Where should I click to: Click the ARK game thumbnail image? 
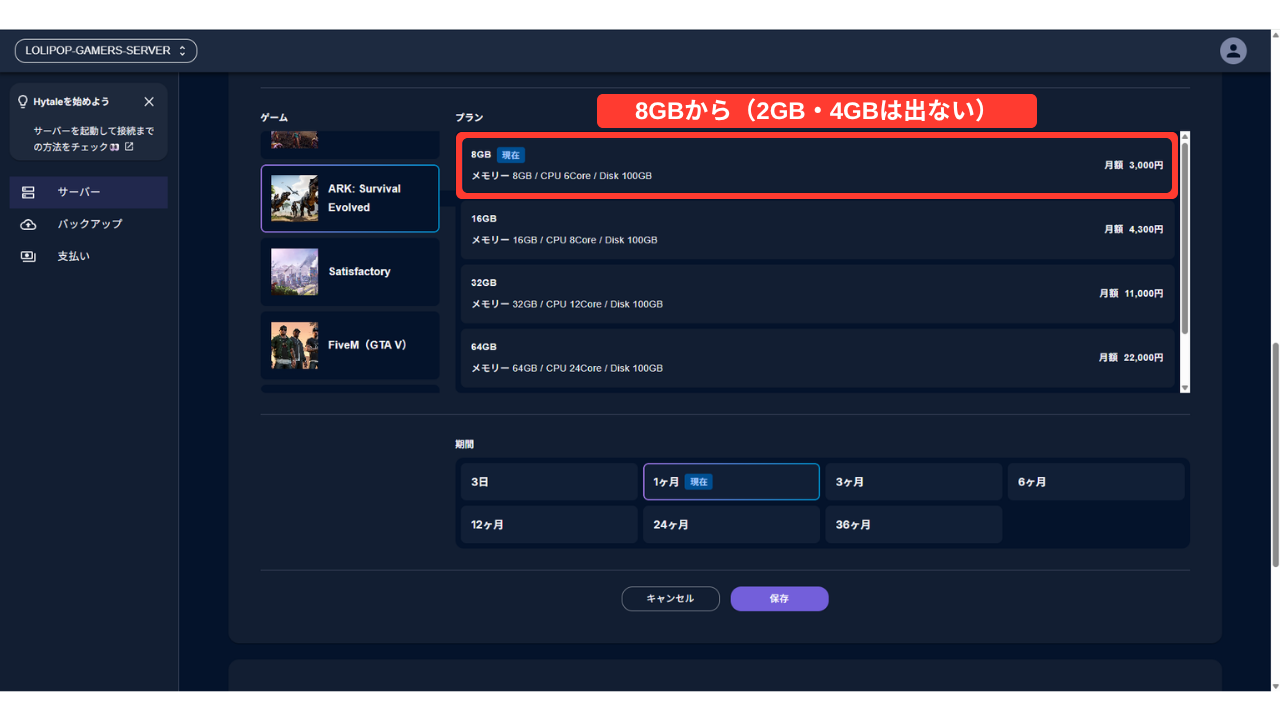click(x=294, y=198)
